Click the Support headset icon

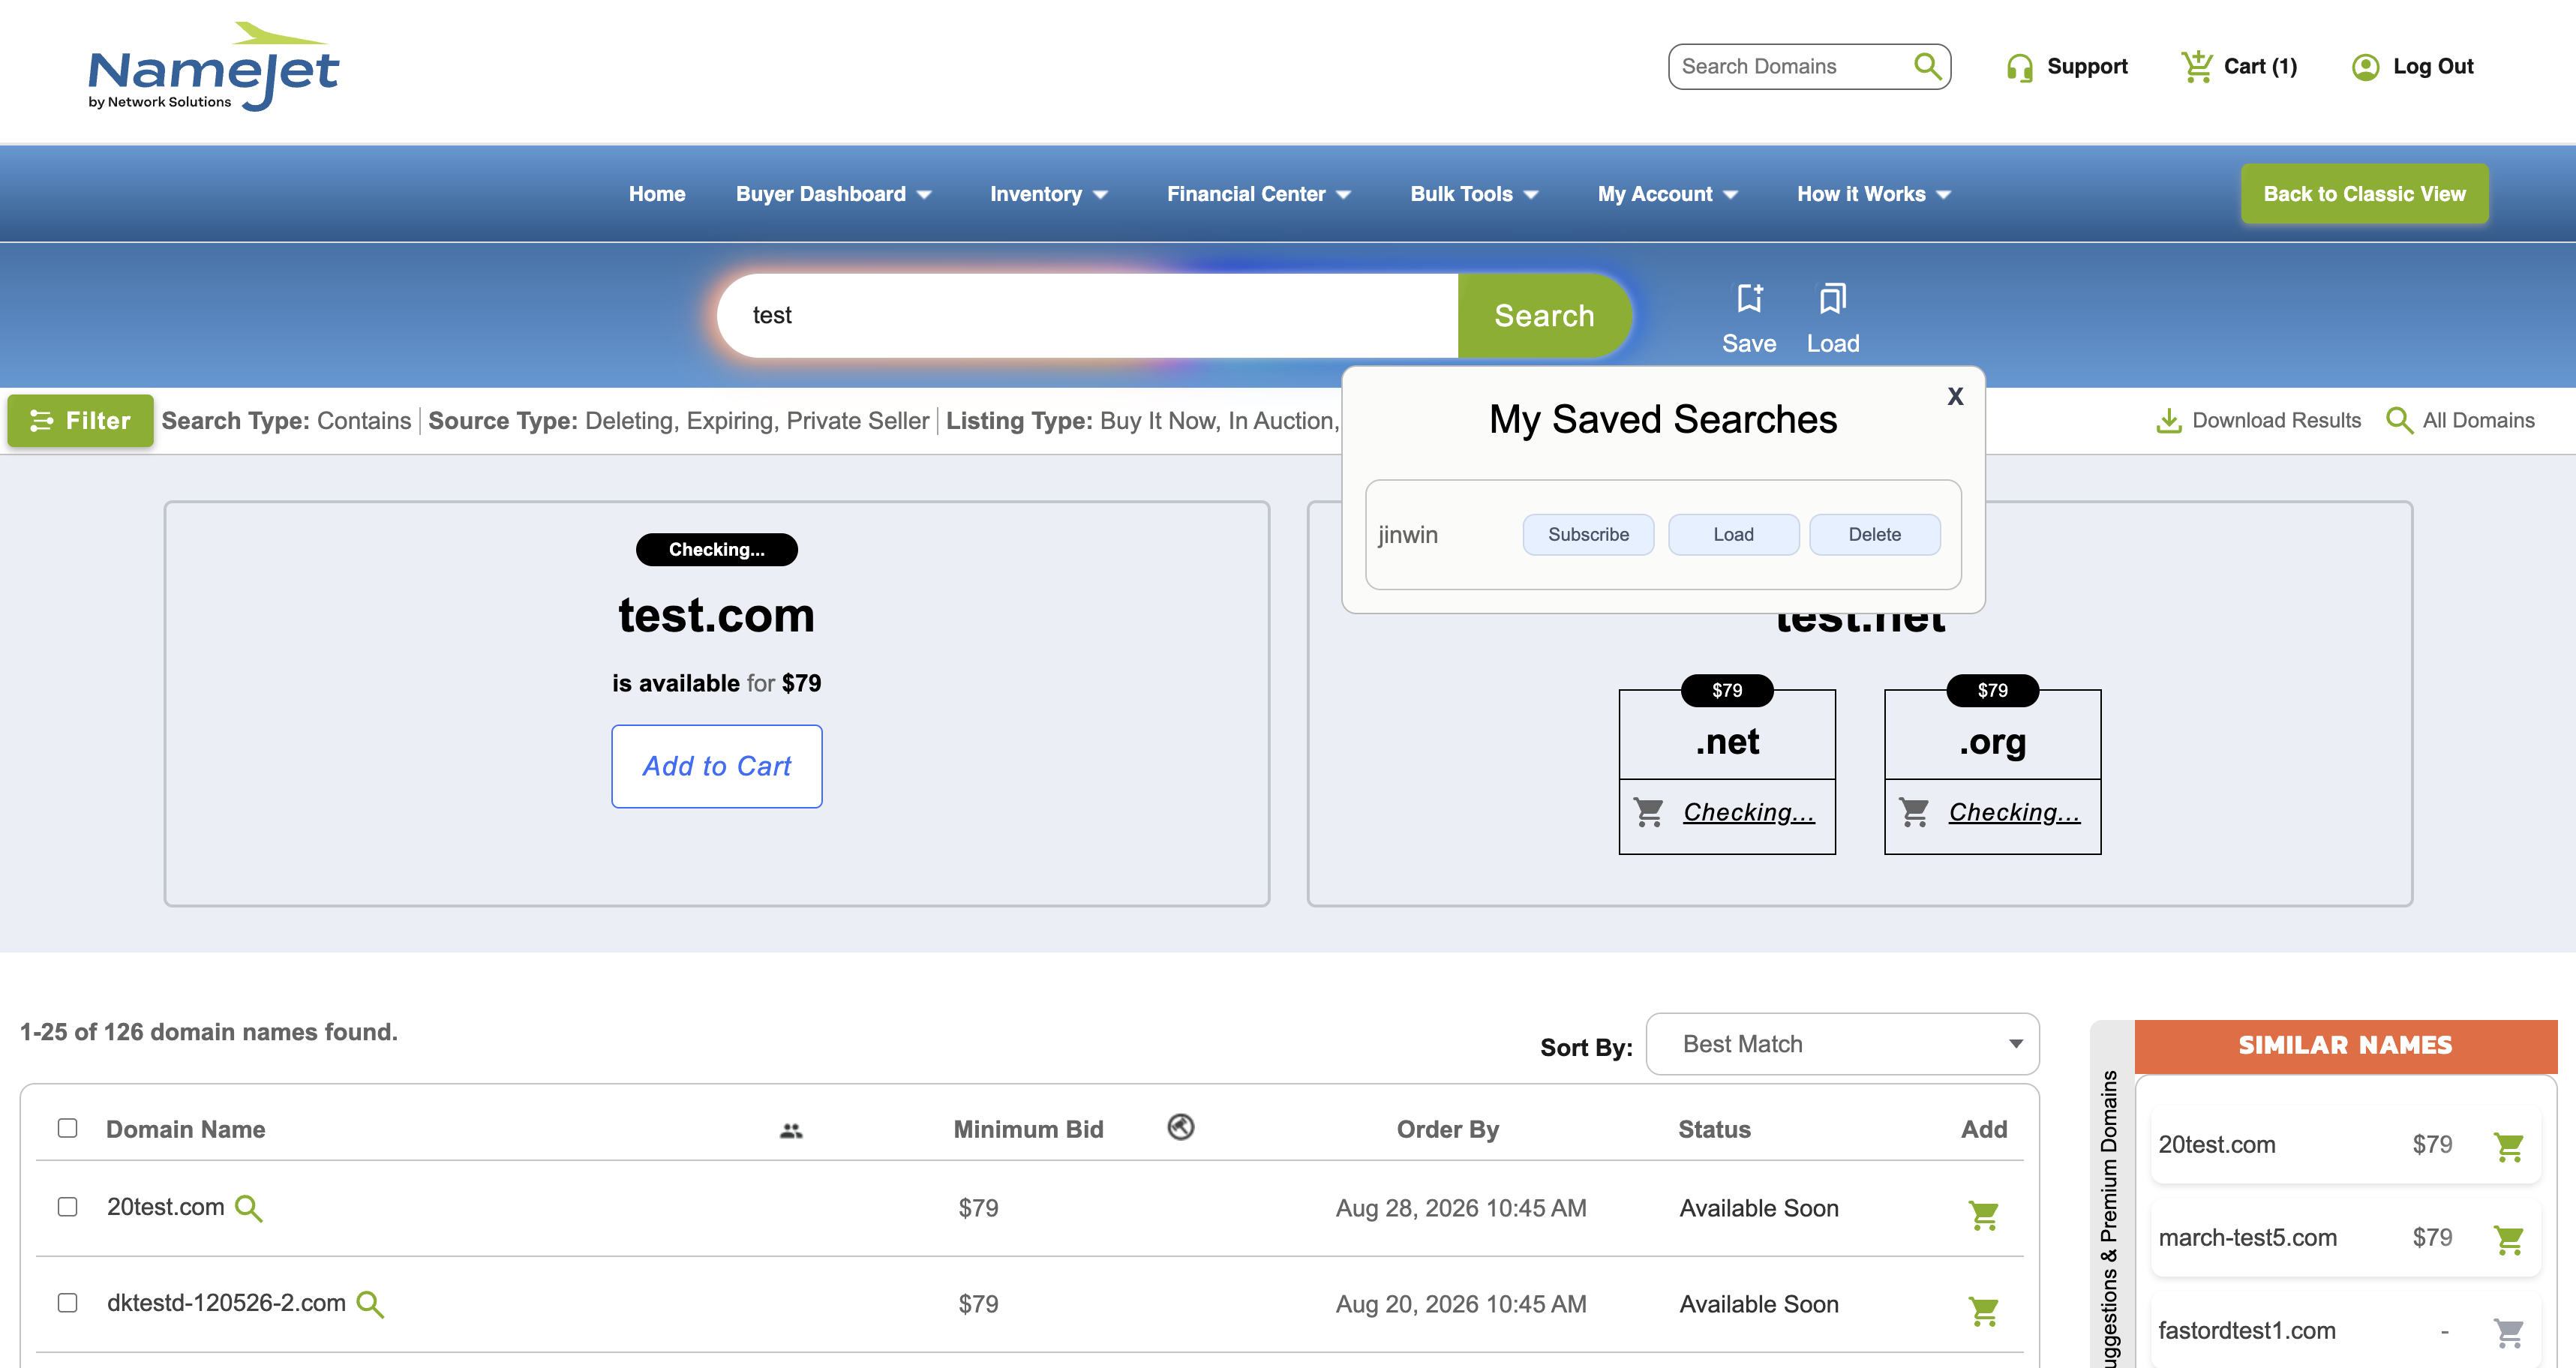2019,67
